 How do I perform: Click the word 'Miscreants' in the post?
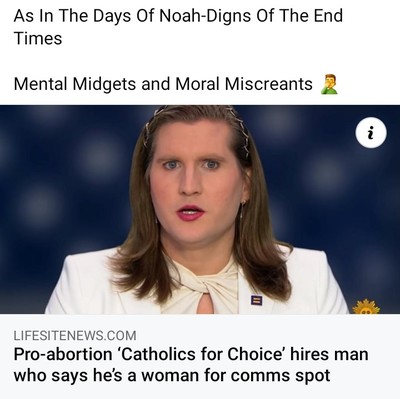click(x=269, y=84)
